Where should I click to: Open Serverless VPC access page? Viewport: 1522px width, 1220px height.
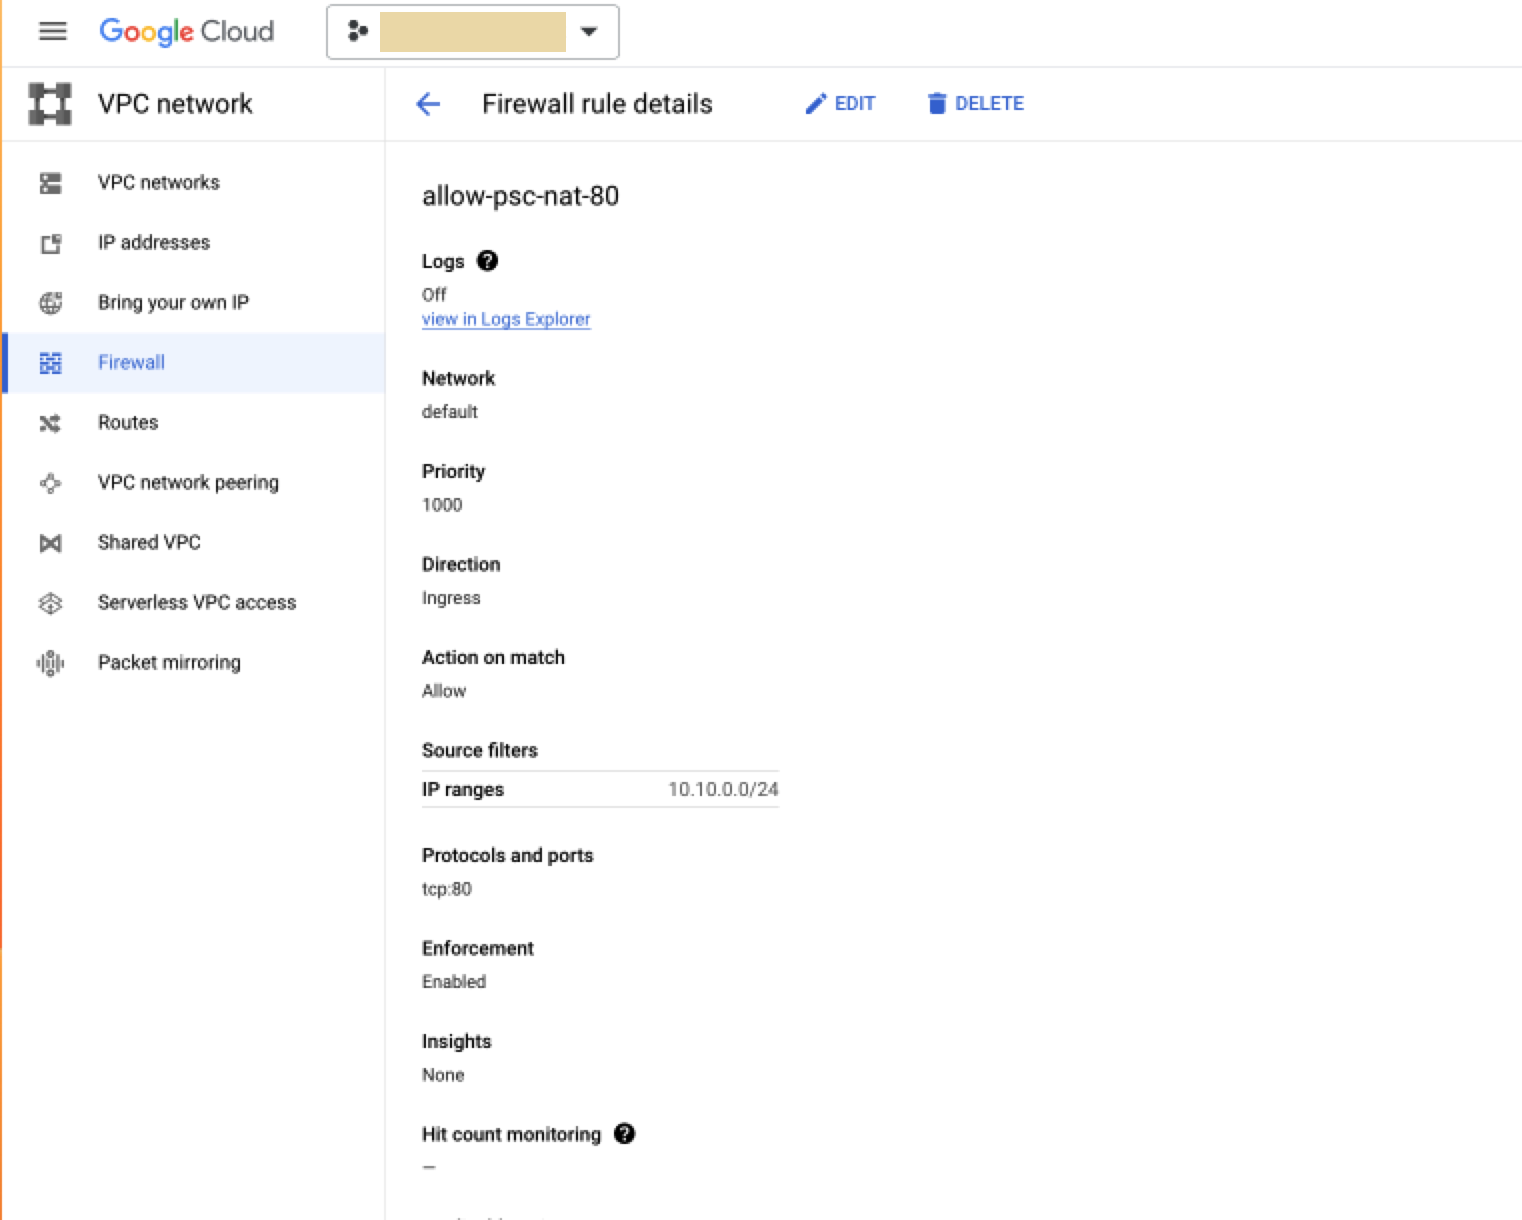click(x=197, y=603)
